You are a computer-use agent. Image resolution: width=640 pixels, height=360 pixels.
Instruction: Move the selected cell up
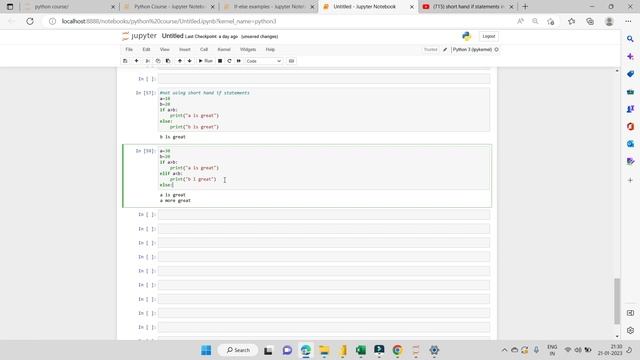tap(180, 61)
